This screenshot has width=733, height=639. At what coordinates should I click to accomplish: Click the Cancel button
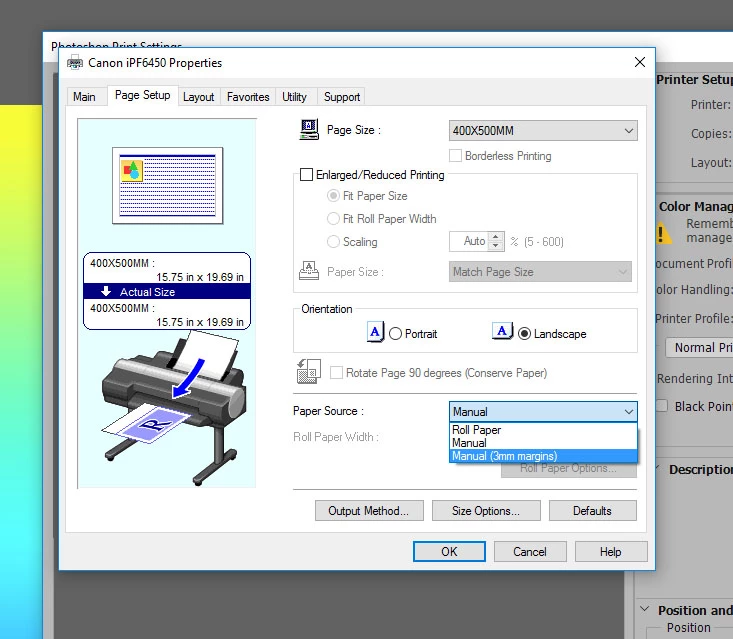point(530,552)
